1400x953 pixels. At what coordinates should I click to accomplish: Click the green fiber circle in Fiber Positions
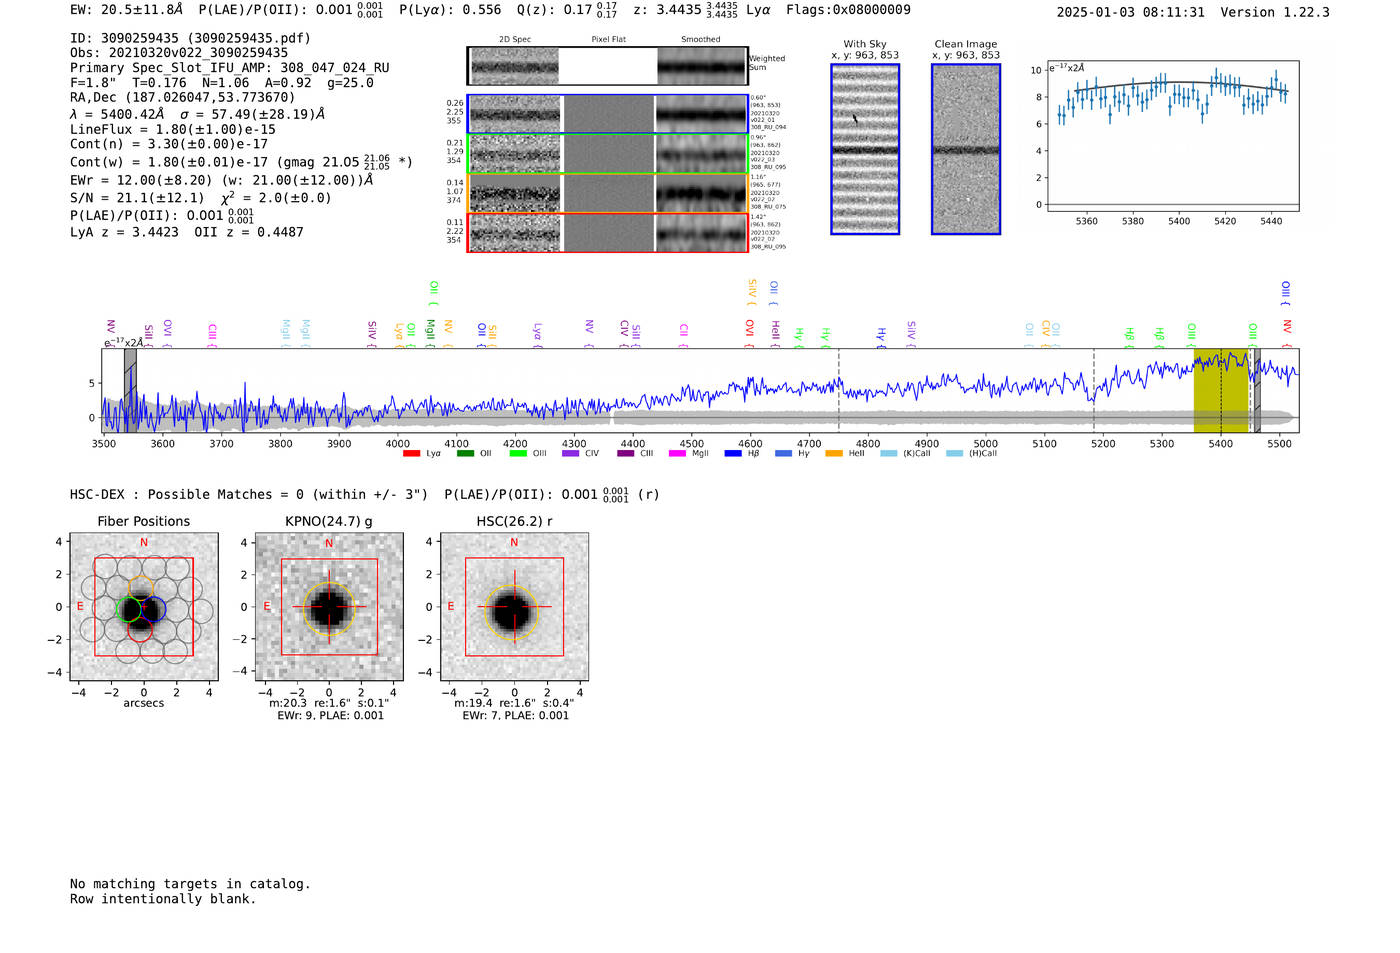point(129,607)
